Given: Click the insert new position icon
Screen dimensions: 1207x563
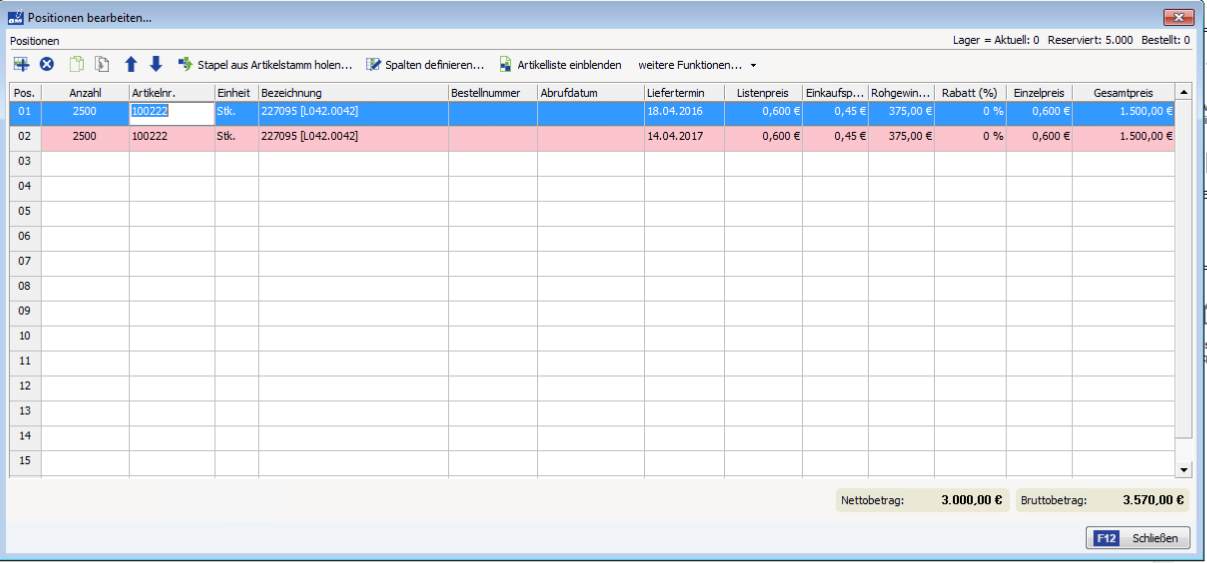Looking at the screenshot, I should [21, 64].
